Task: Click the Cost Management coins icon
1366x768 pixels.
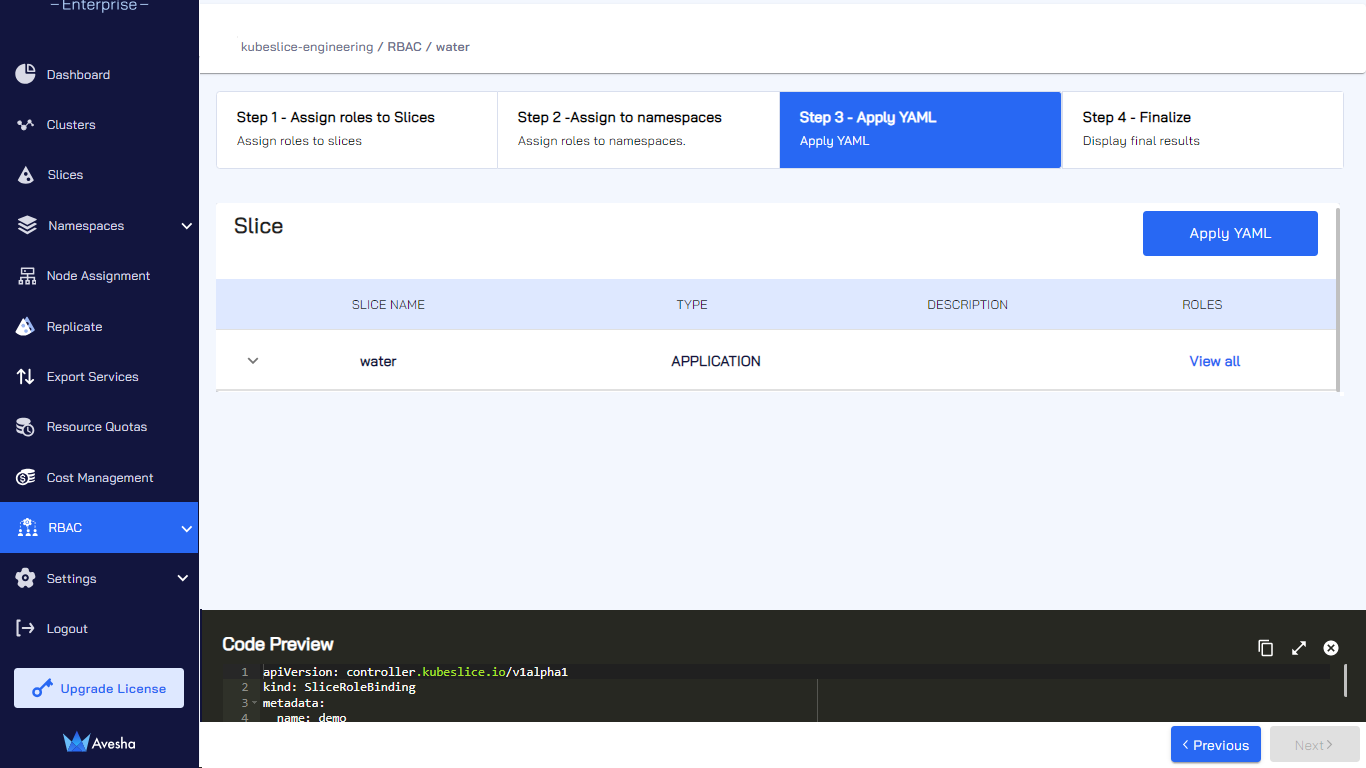Action: pos(26,478)
